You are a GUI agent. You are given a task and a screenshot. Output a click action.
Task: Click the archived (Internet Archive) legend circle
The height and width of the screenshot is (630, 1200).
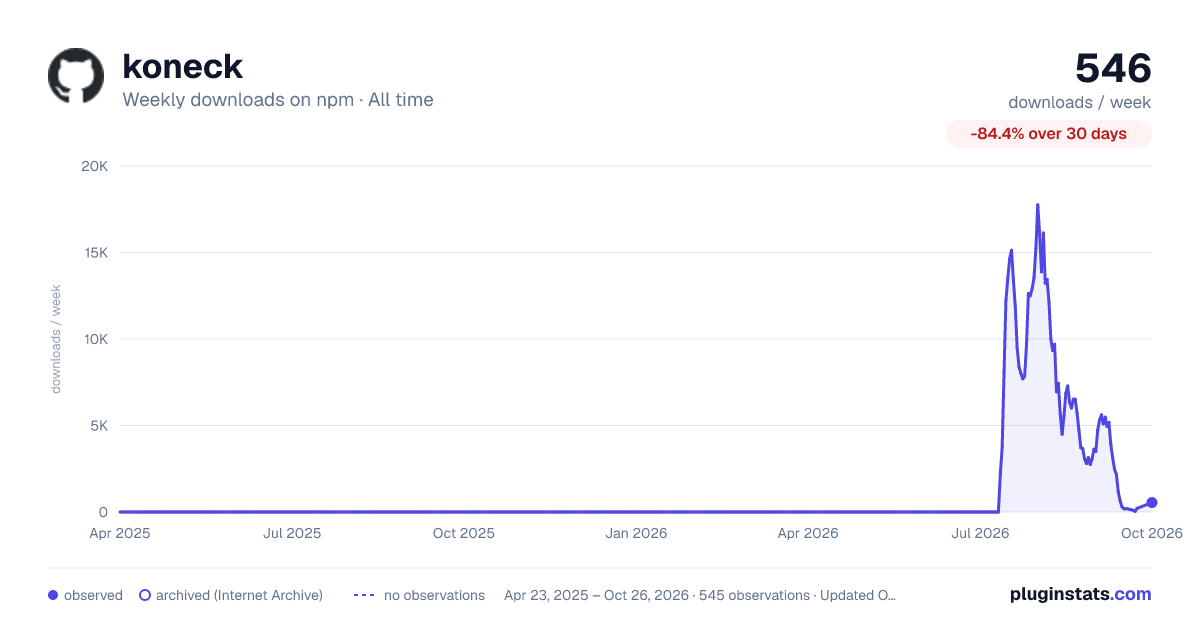point(144,595)
